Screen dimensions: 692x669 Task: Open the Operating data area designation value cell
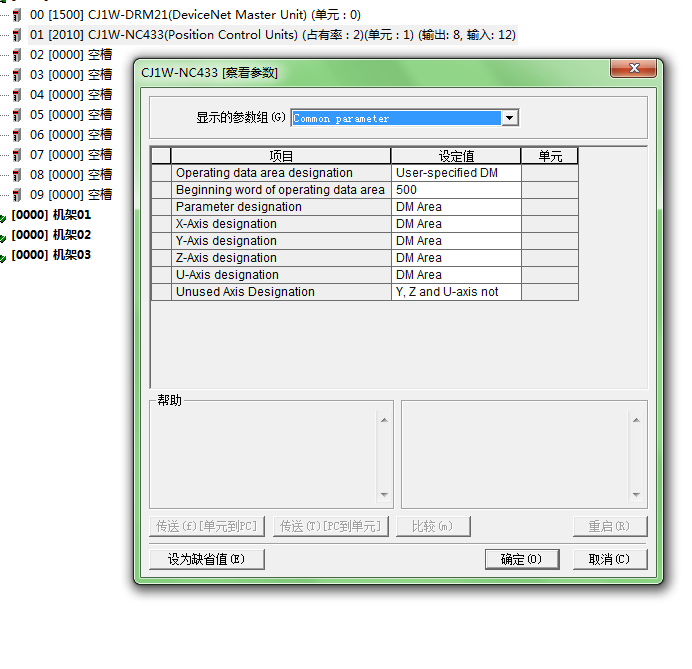pos(455,173)
